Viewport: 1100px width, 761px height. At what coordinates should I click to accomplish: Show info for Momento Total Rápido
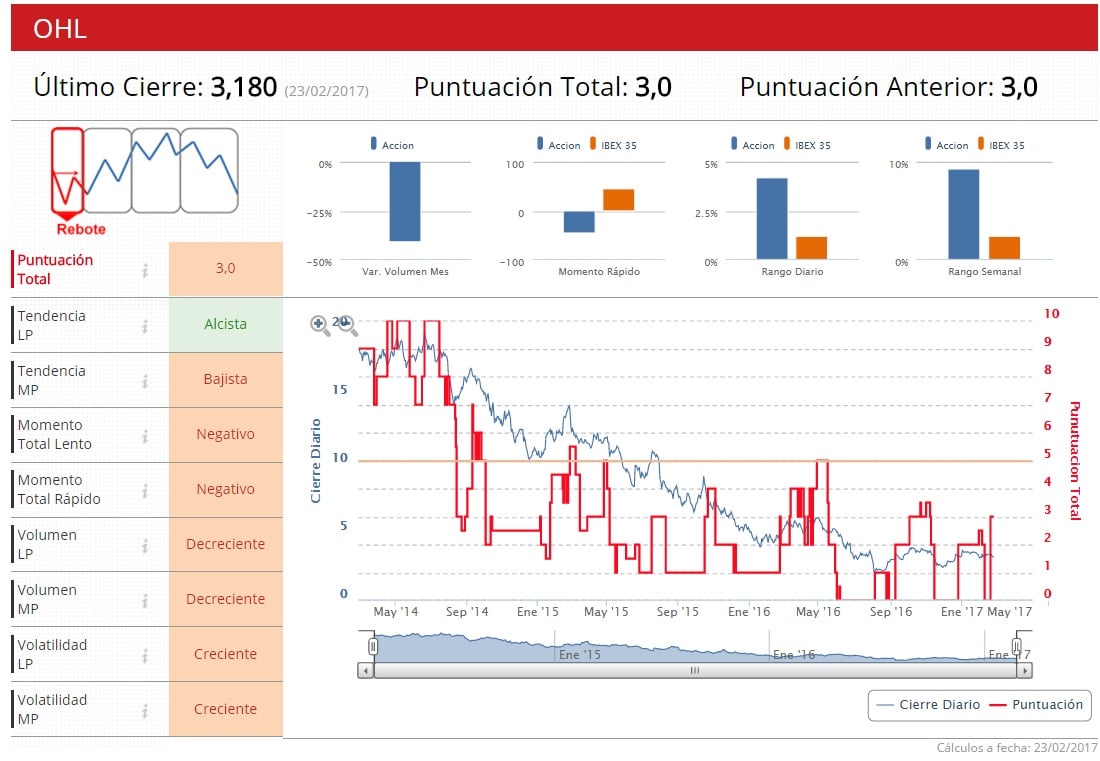click(145, 490)
